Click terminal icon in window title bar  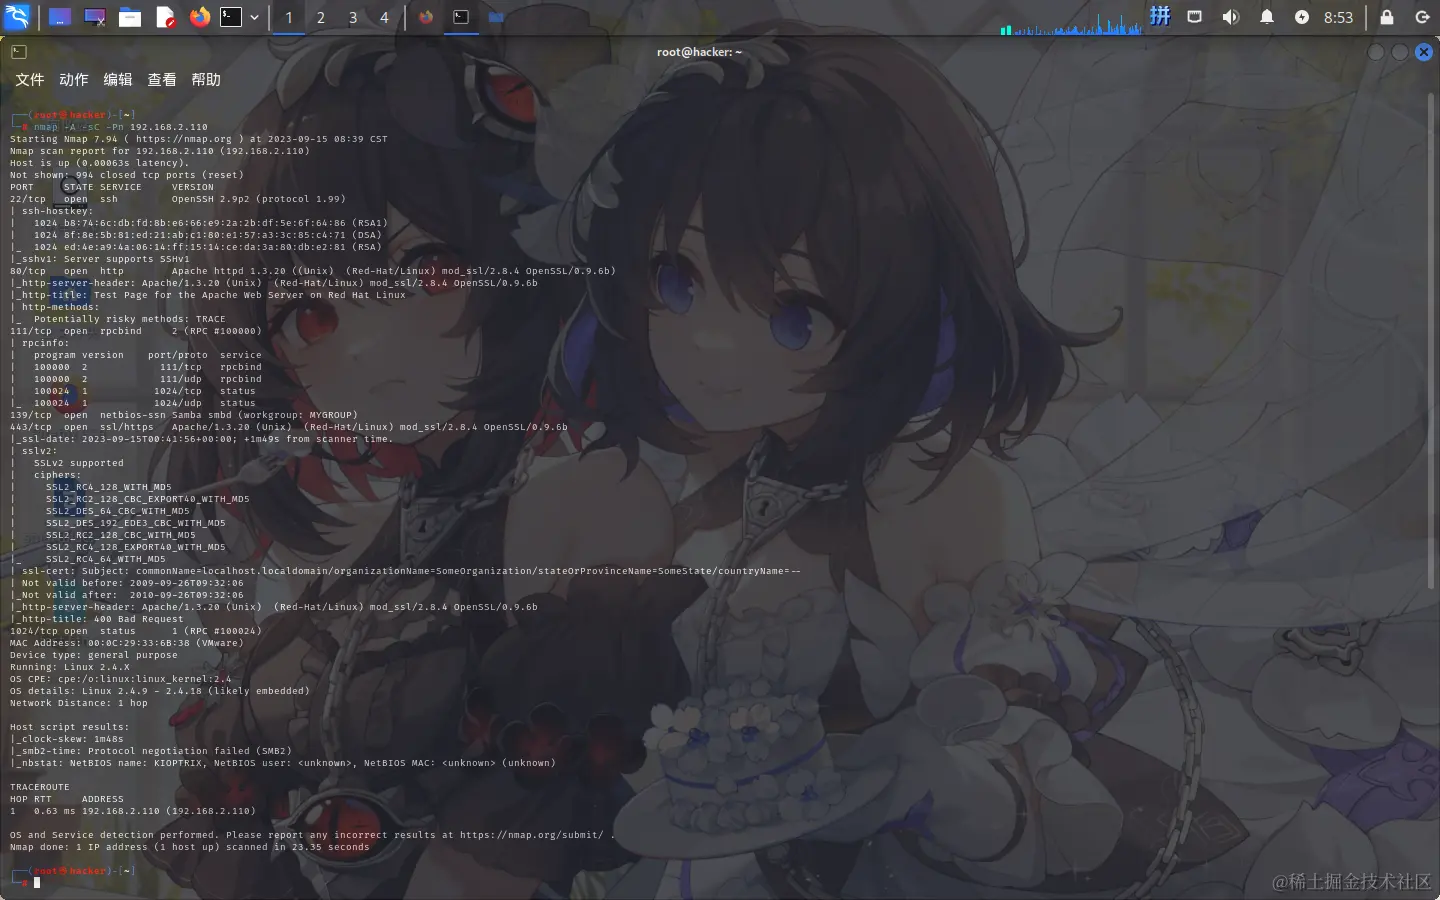[19, 52]
